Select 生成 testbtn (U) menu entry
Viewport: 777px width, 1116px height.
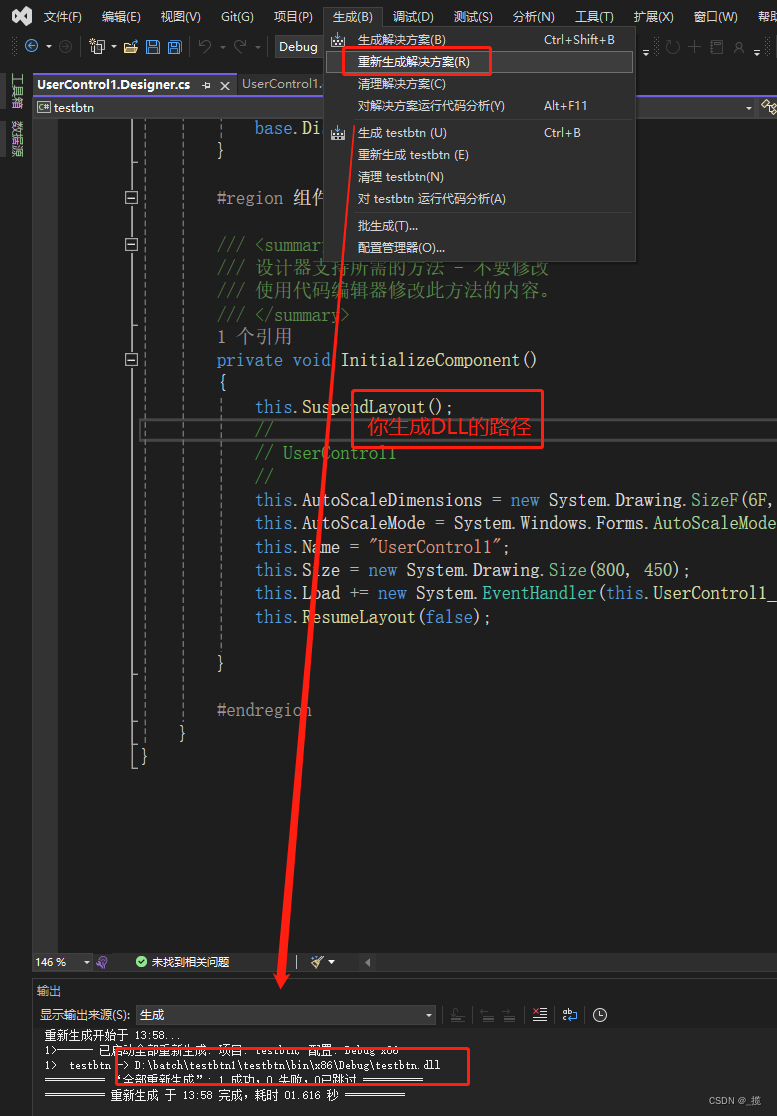tap(480, 132)
